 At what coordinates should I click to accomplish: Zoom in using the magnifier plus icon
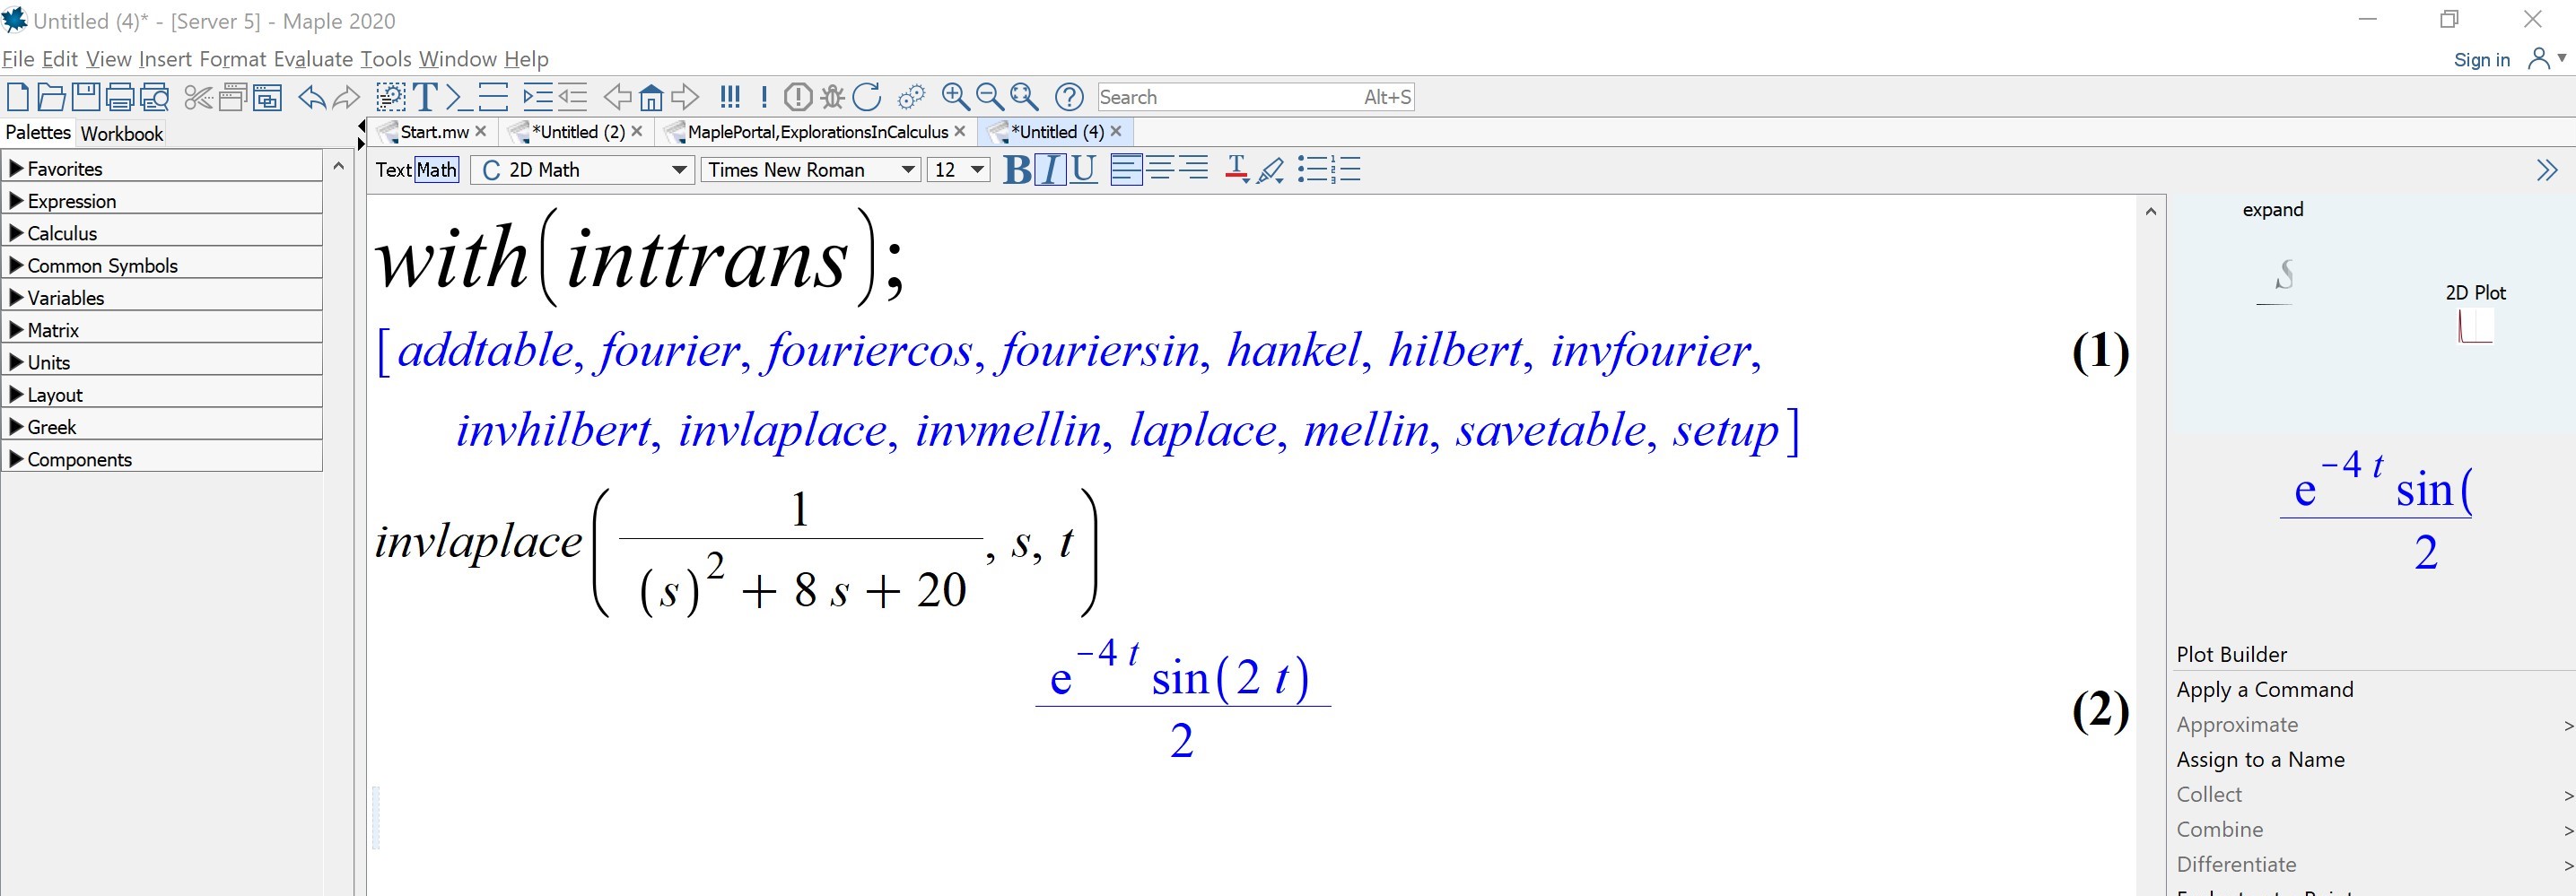click(x=956, y=97)
